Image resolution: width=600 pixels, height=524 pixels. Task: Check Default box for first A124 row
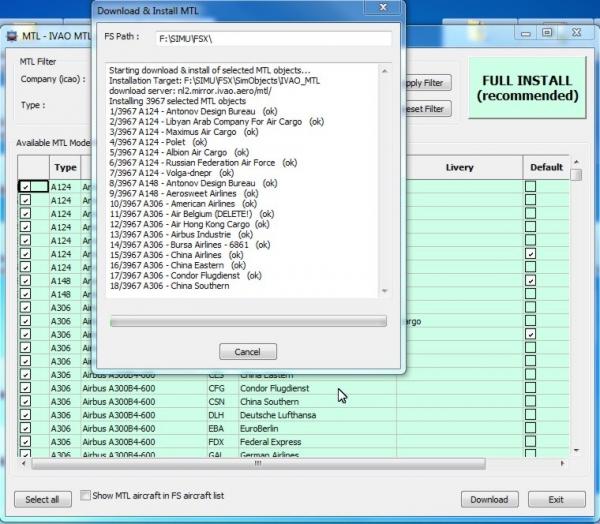530,186
